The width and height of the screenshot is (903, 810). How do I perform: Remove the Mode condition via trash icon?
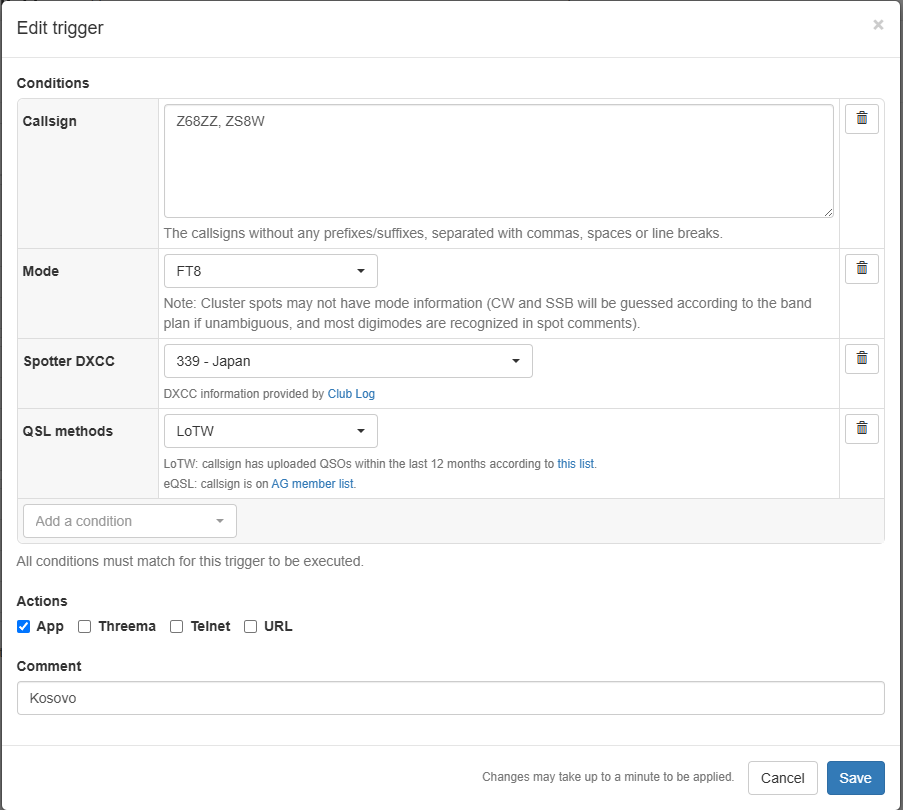(x=861, y=269)
